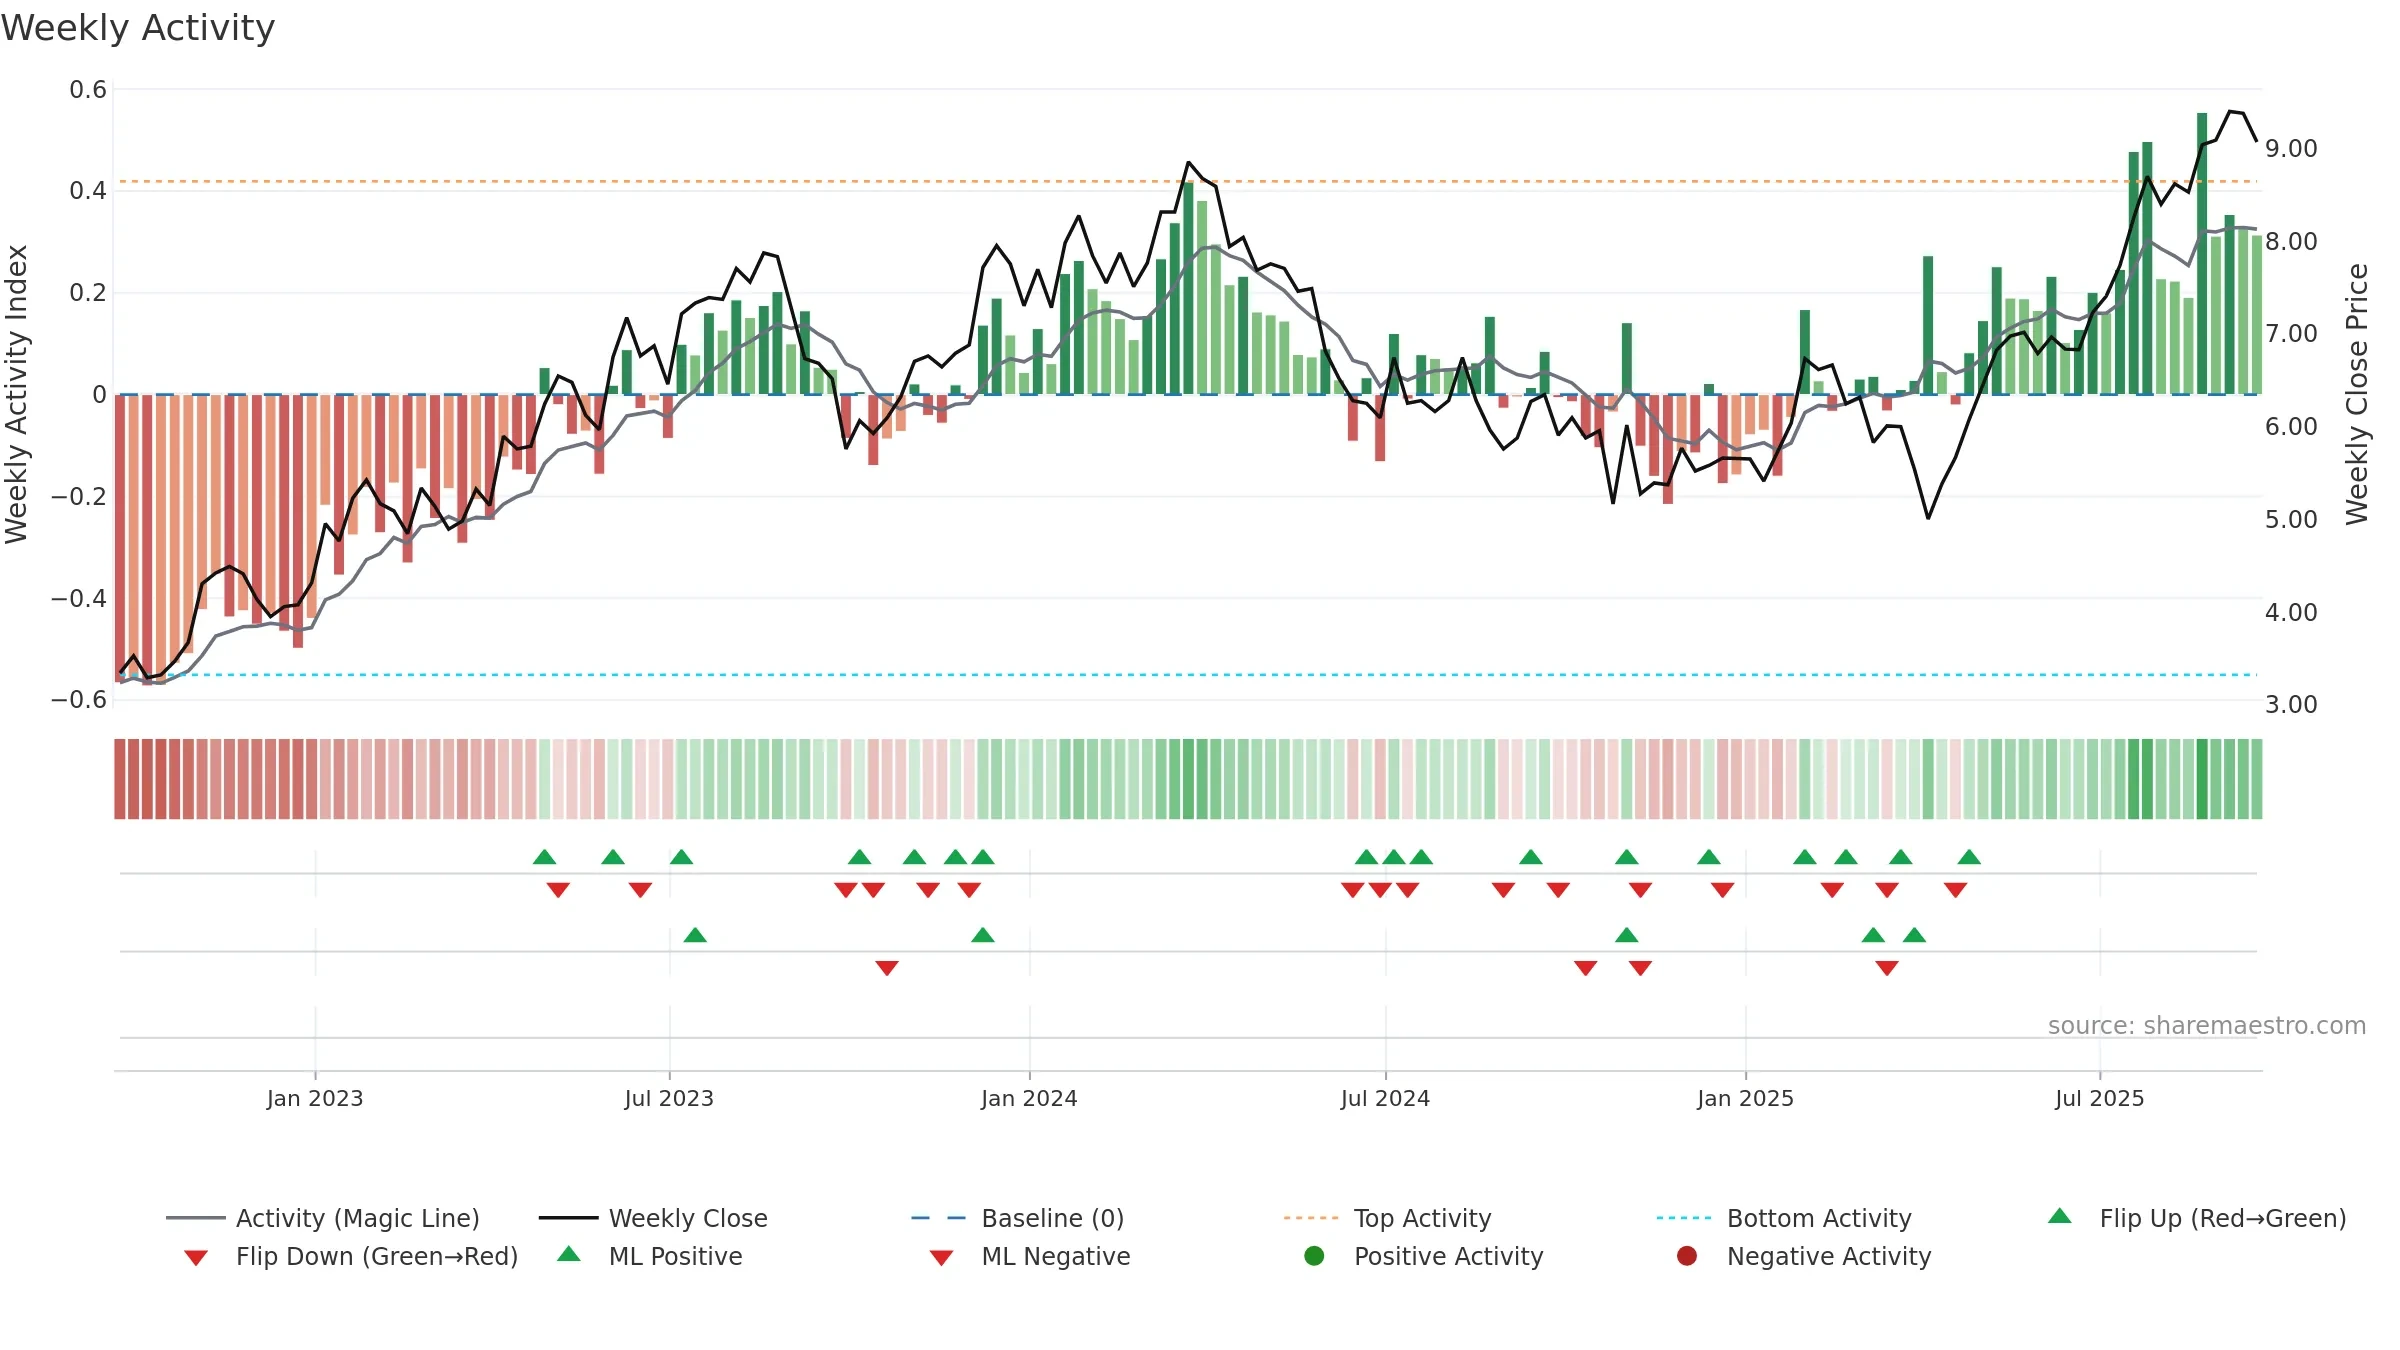Click the Magic Line gray line legend icon

pyautogui.click(x=195, y=1218)
